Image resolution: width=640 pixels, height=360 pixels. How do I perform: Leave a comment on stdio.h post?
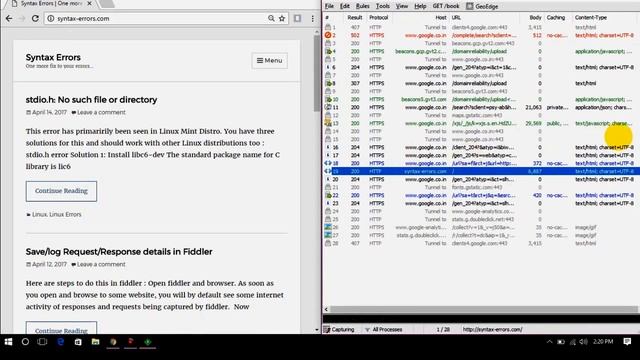pyautogui.click(x=101, y=112)
